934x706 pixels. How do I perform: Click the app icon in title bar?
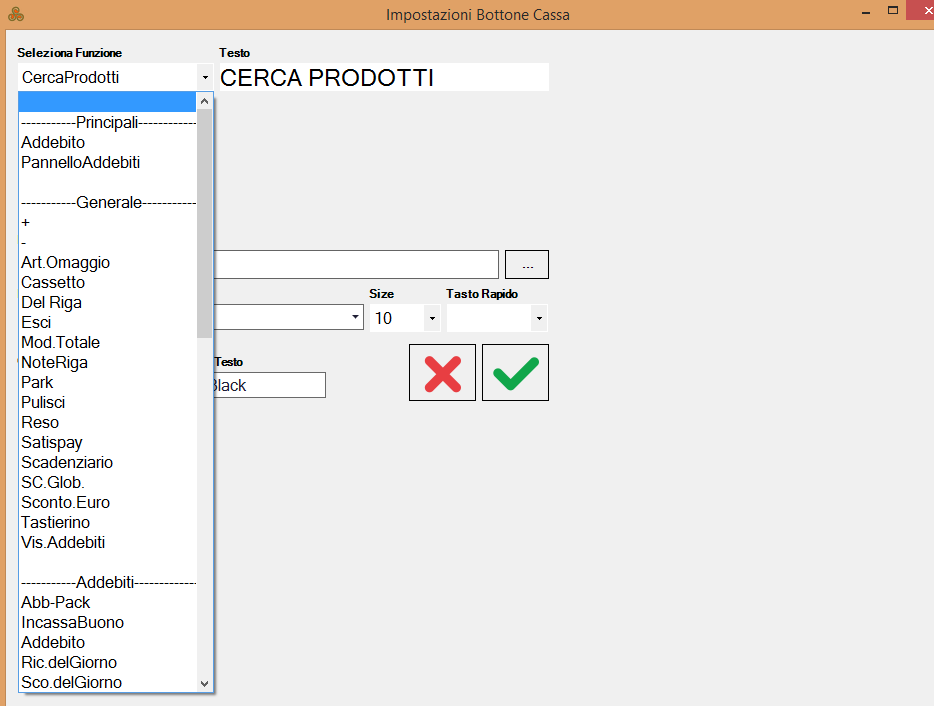15,14
